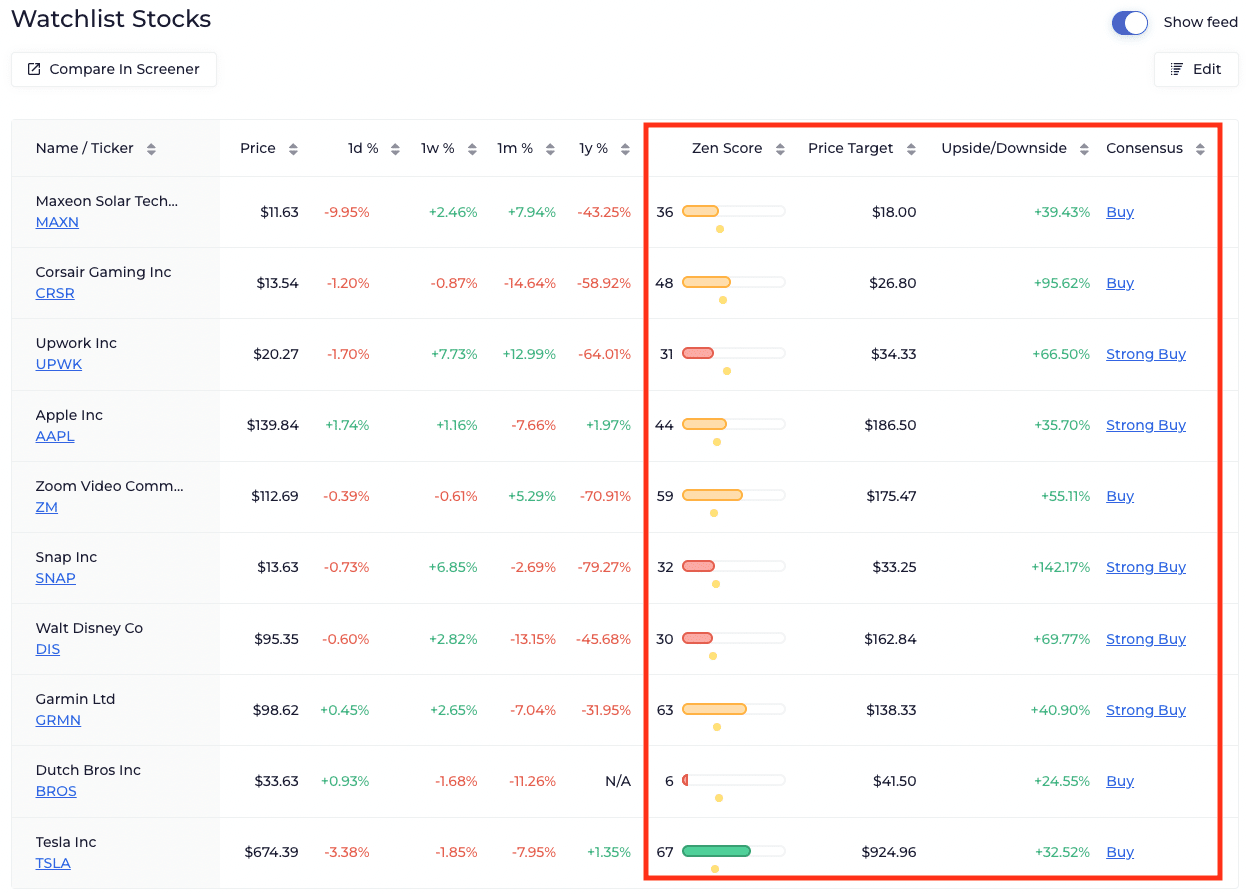This screenshot has width=1246, height=894.
Task: Click the Price Target sort arrows
Action: pos(911,149)
